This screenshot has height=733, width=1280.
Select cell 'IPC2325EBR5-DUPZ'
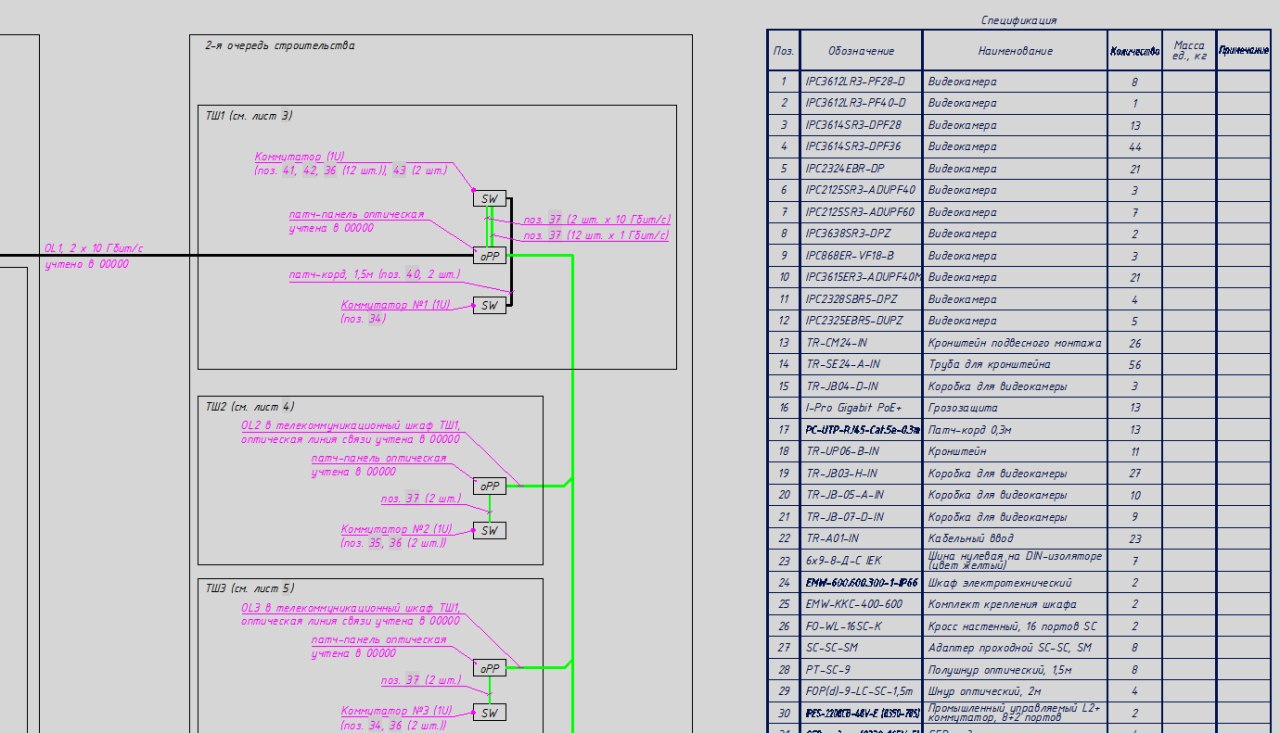(861, 321)
